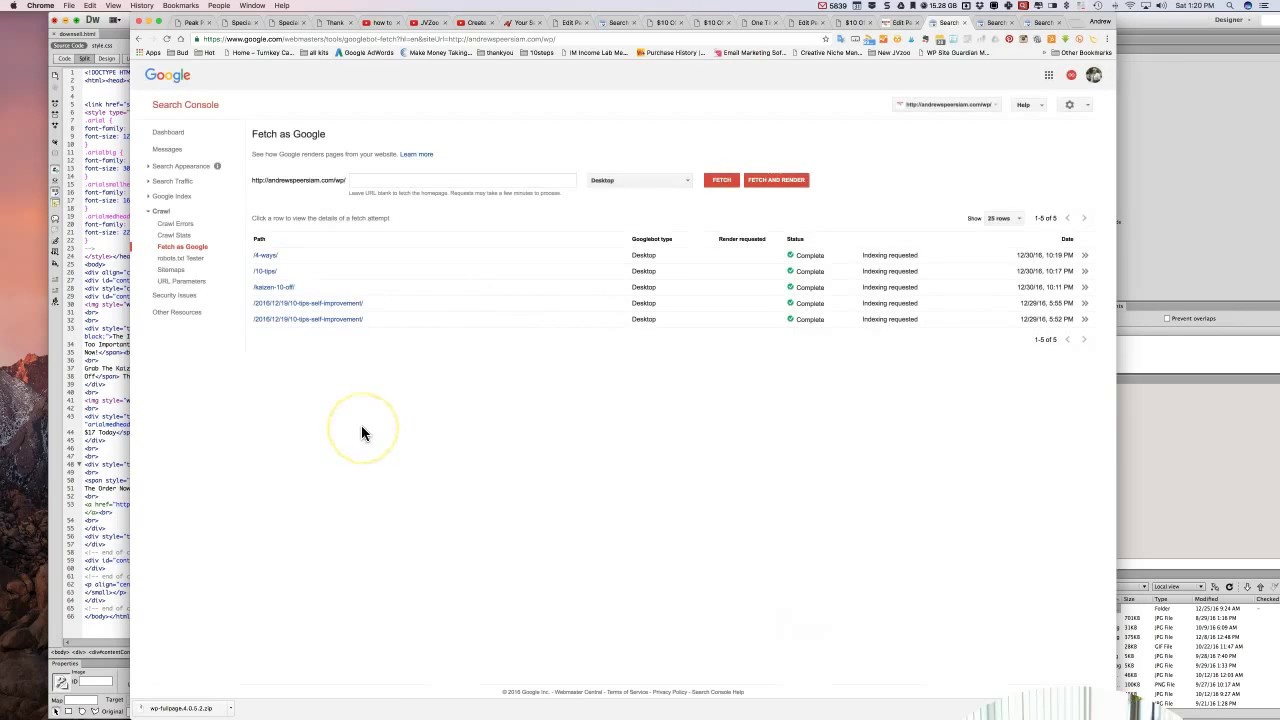Click the URL path input field
The width and height of the screenshot is (1280, 720).
(x=462, y=180)
